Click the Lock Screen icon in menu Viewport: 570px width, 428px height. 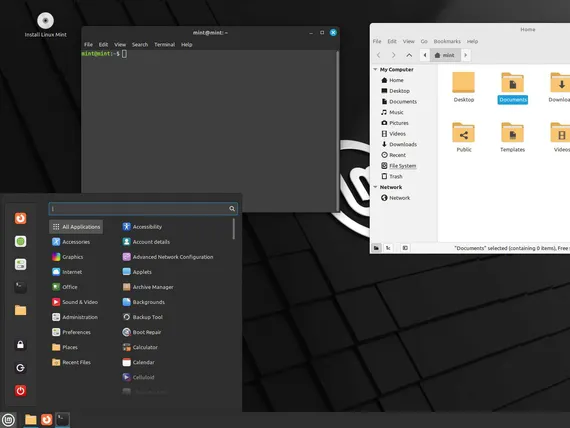tap(20, 345)
